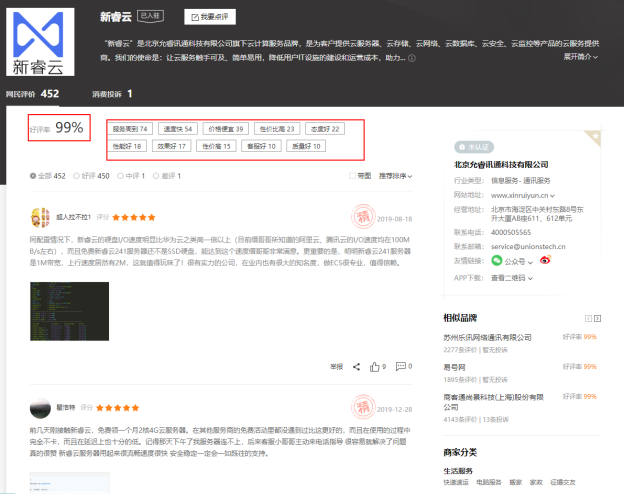This screenshot has height=495, width=624.
Task: Click the Weibo icon in 友情链接
Action: coord(545,259)
